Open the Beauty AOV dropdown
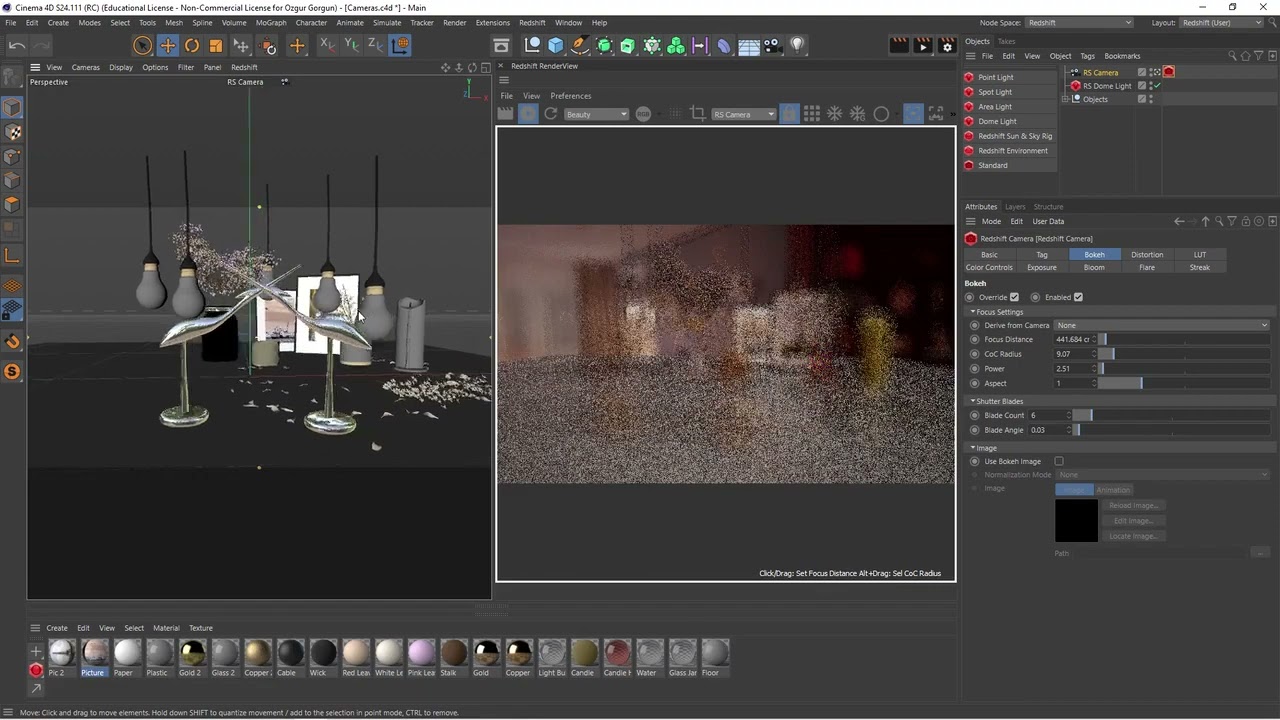1280x720 pixels. pos(596,114)
